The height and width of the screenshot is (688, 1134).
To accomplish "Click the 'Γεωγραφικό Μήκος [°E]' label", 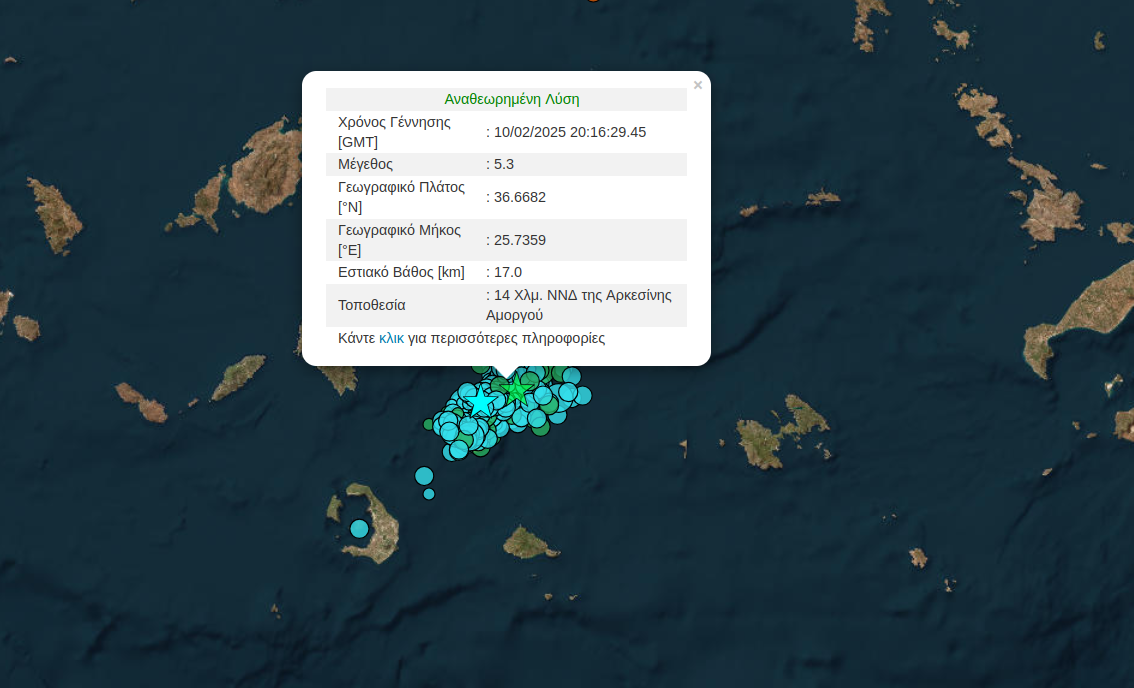I will coord(399,240).
